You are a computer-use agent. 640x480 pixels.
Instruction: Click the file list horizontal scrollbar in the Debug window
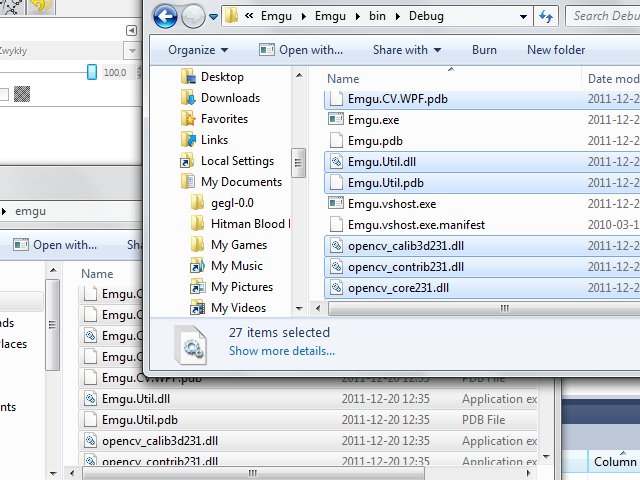[x=484, y=308]
